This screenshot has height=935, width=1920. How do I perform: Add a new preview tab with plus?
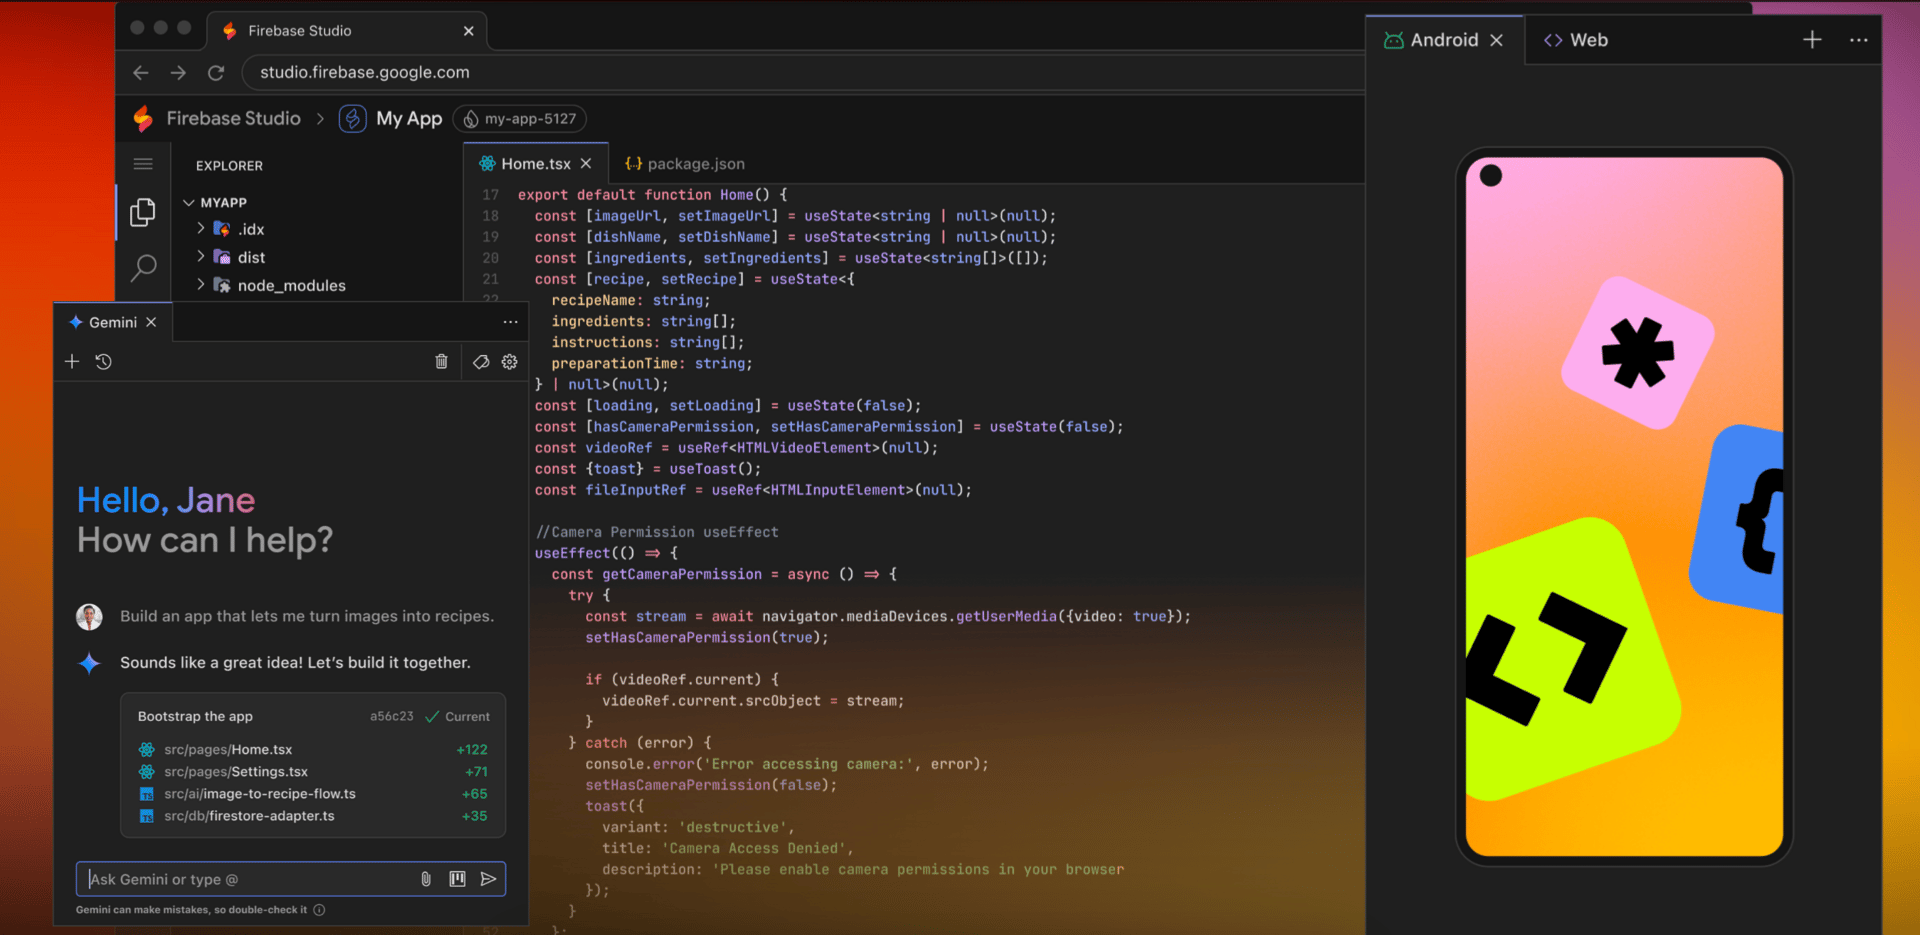tap(1812, 40)
